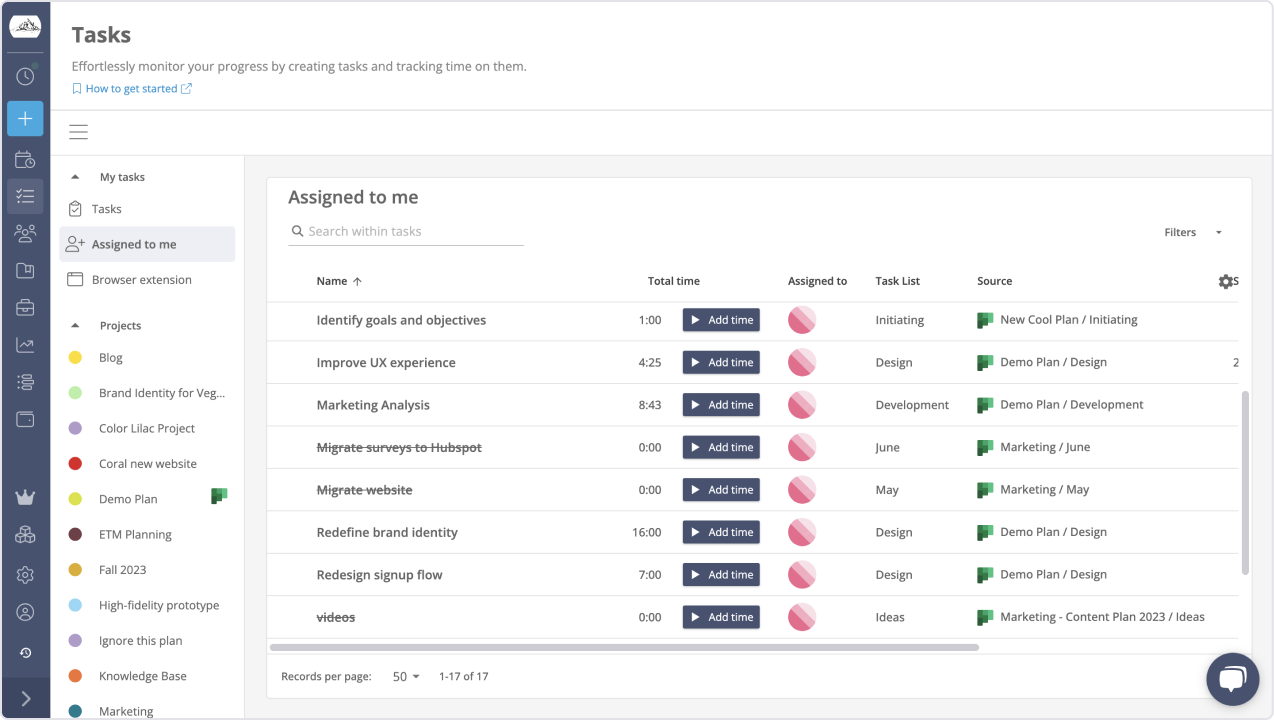Viewport: 1274px width, 720px height.
Task: Open the Reports chart icon in sidebar
Action: [x=25, y=343]
